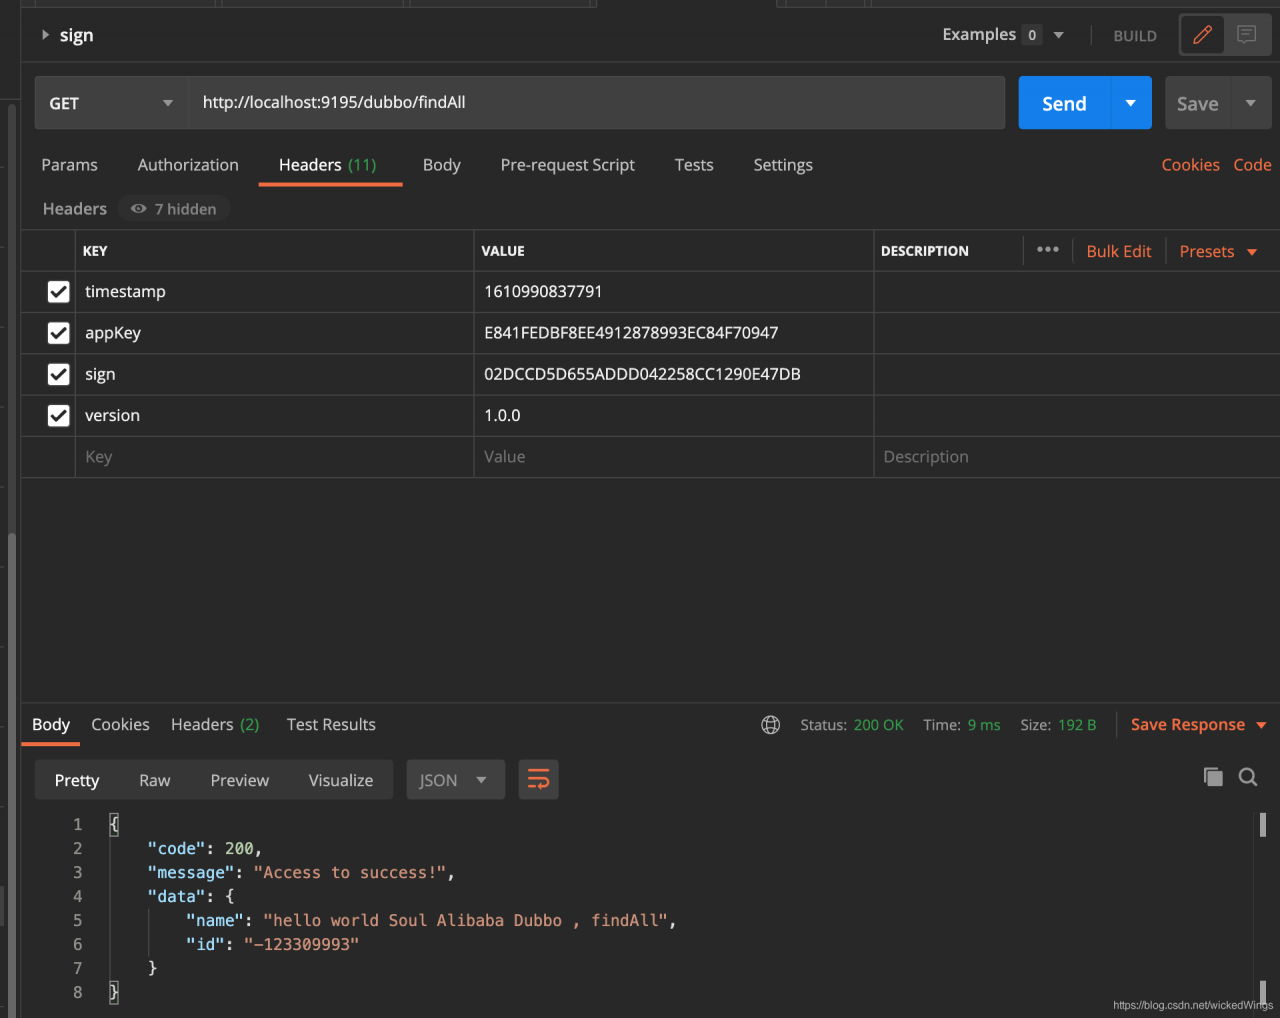Click the appKey value cell
The height and width of the screenshot is (1018, 1280).
pos(673,333)
